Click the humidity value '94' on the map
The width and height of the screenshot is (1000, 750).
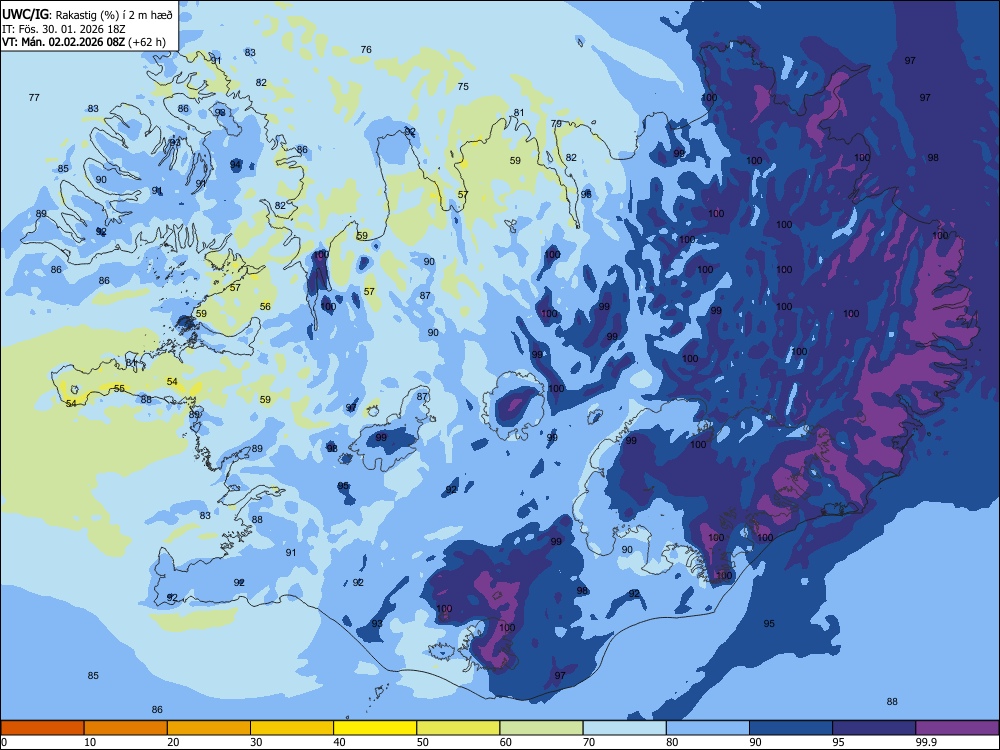point(235,165)
